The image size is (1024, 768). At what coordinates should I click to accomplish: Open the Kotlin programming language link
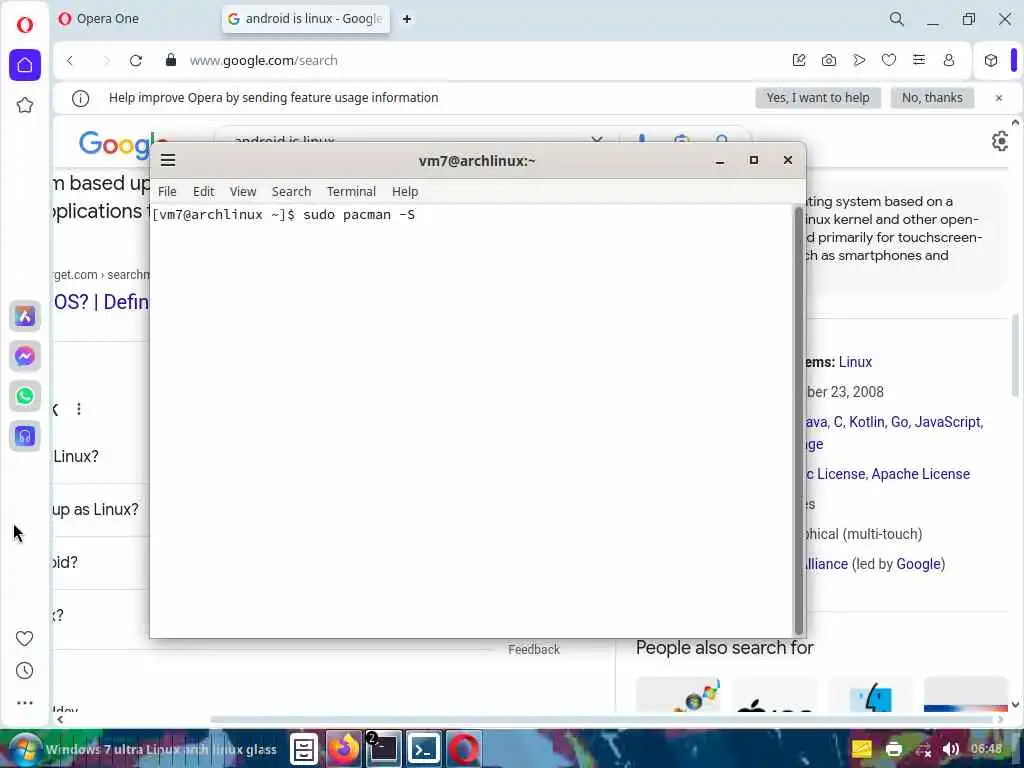point(866,422)
